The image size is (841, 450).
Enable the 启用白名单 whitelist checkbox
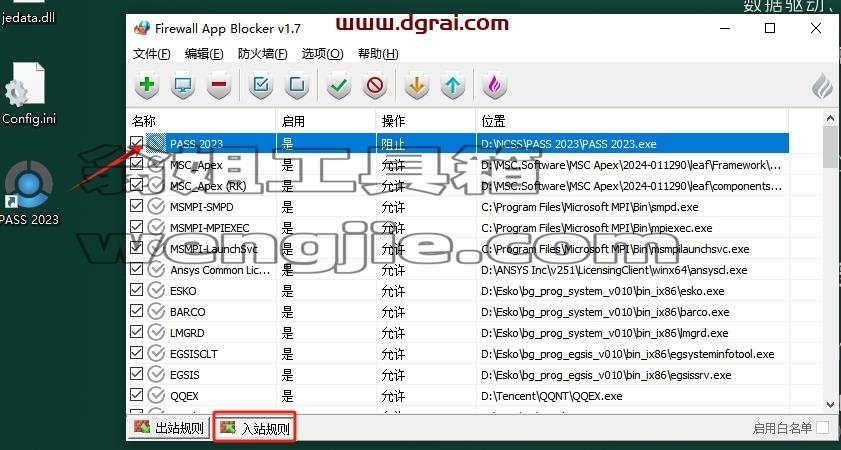click(x=822, y=427)
